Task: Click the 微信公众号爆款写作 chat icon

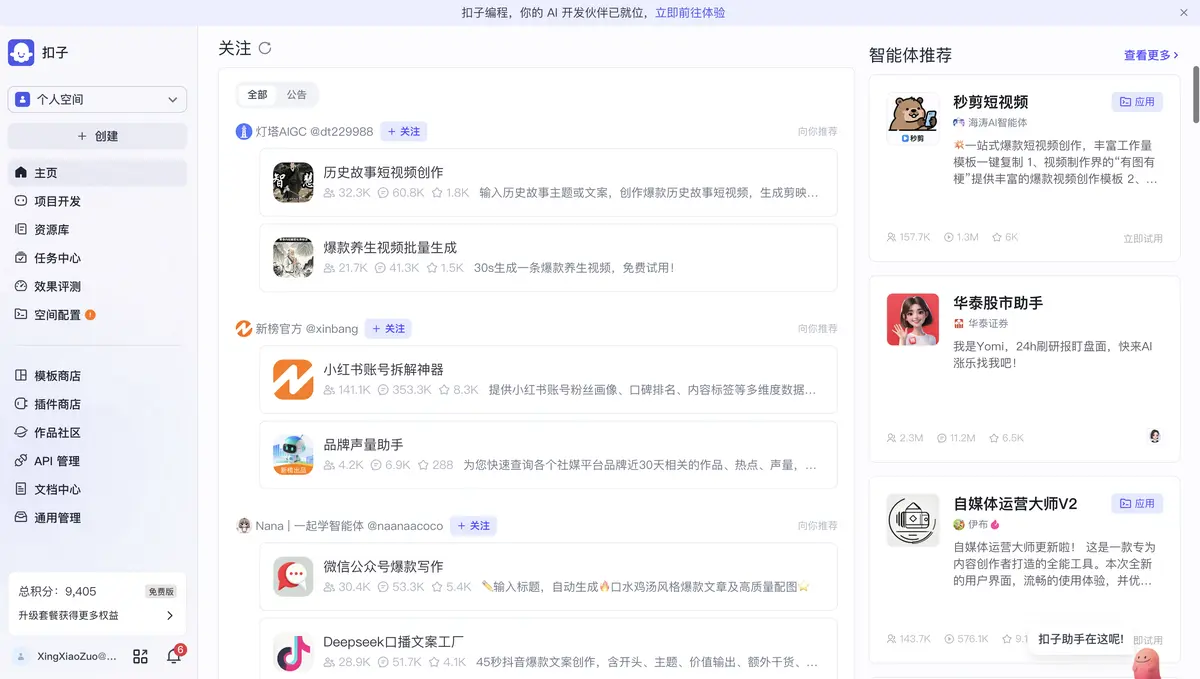Action: pyautogui.click(x=293, y=576)
